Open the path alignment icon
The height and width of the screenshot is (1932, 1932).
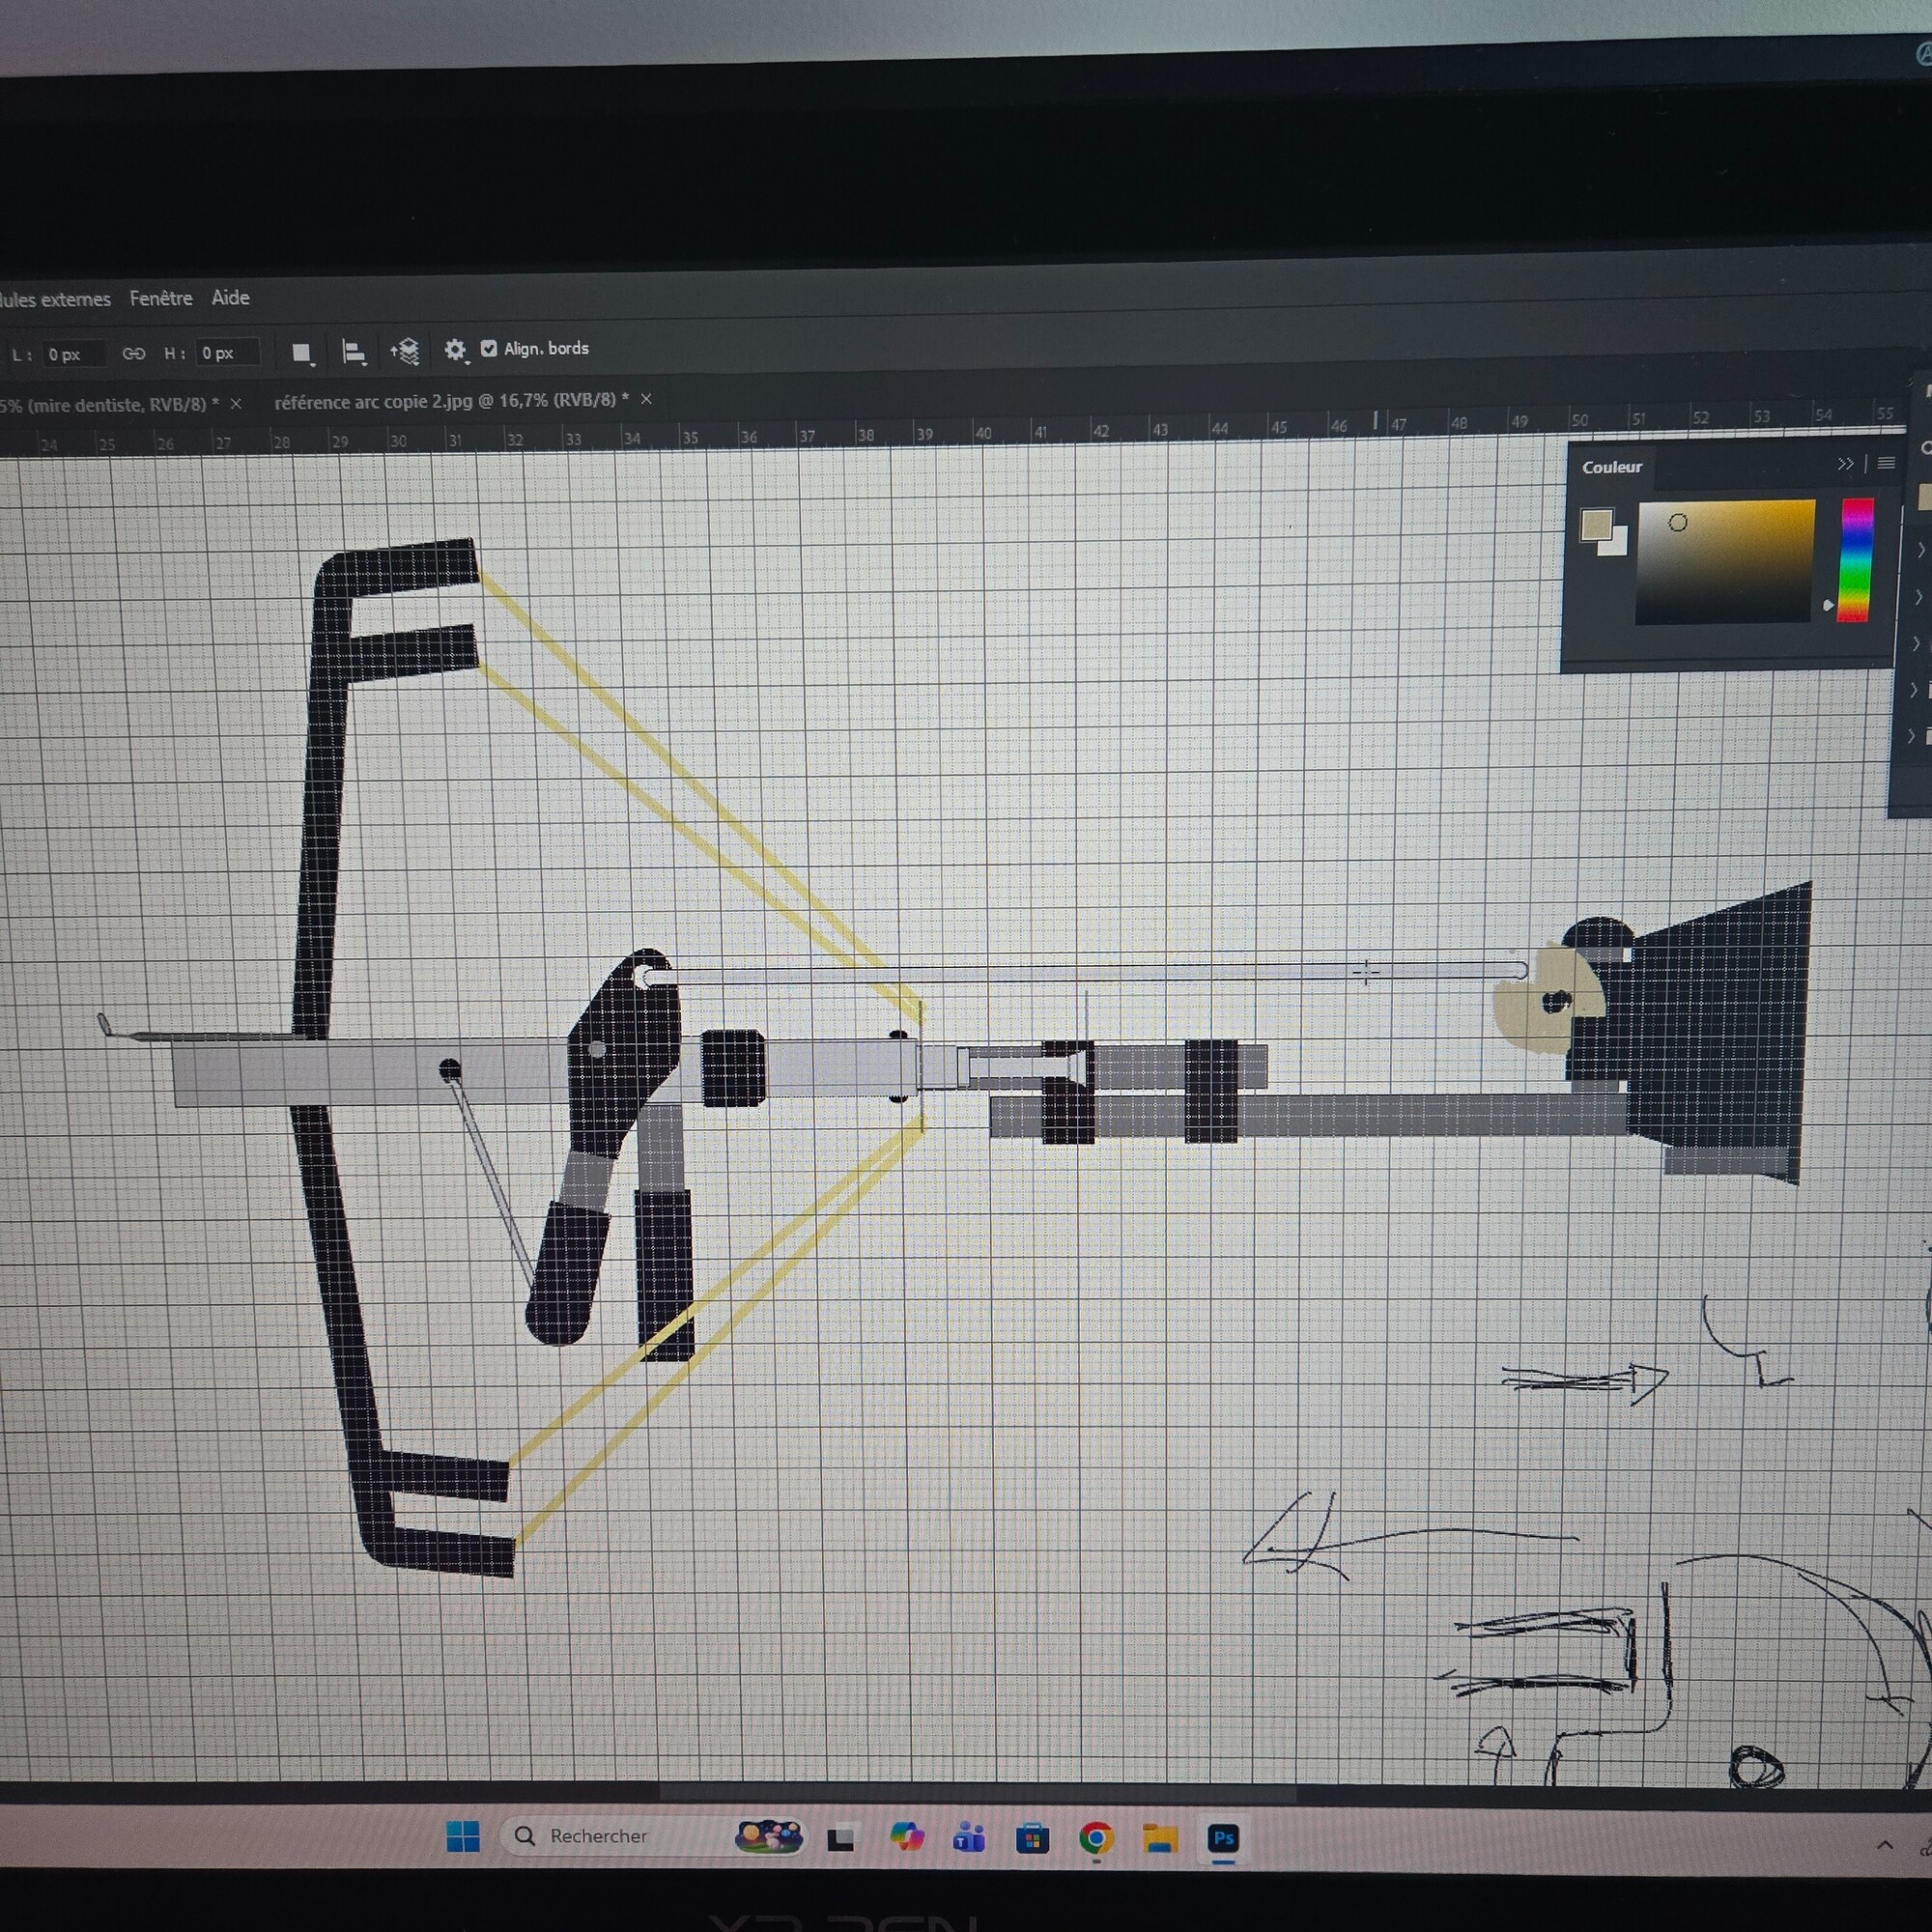point(354,352)
